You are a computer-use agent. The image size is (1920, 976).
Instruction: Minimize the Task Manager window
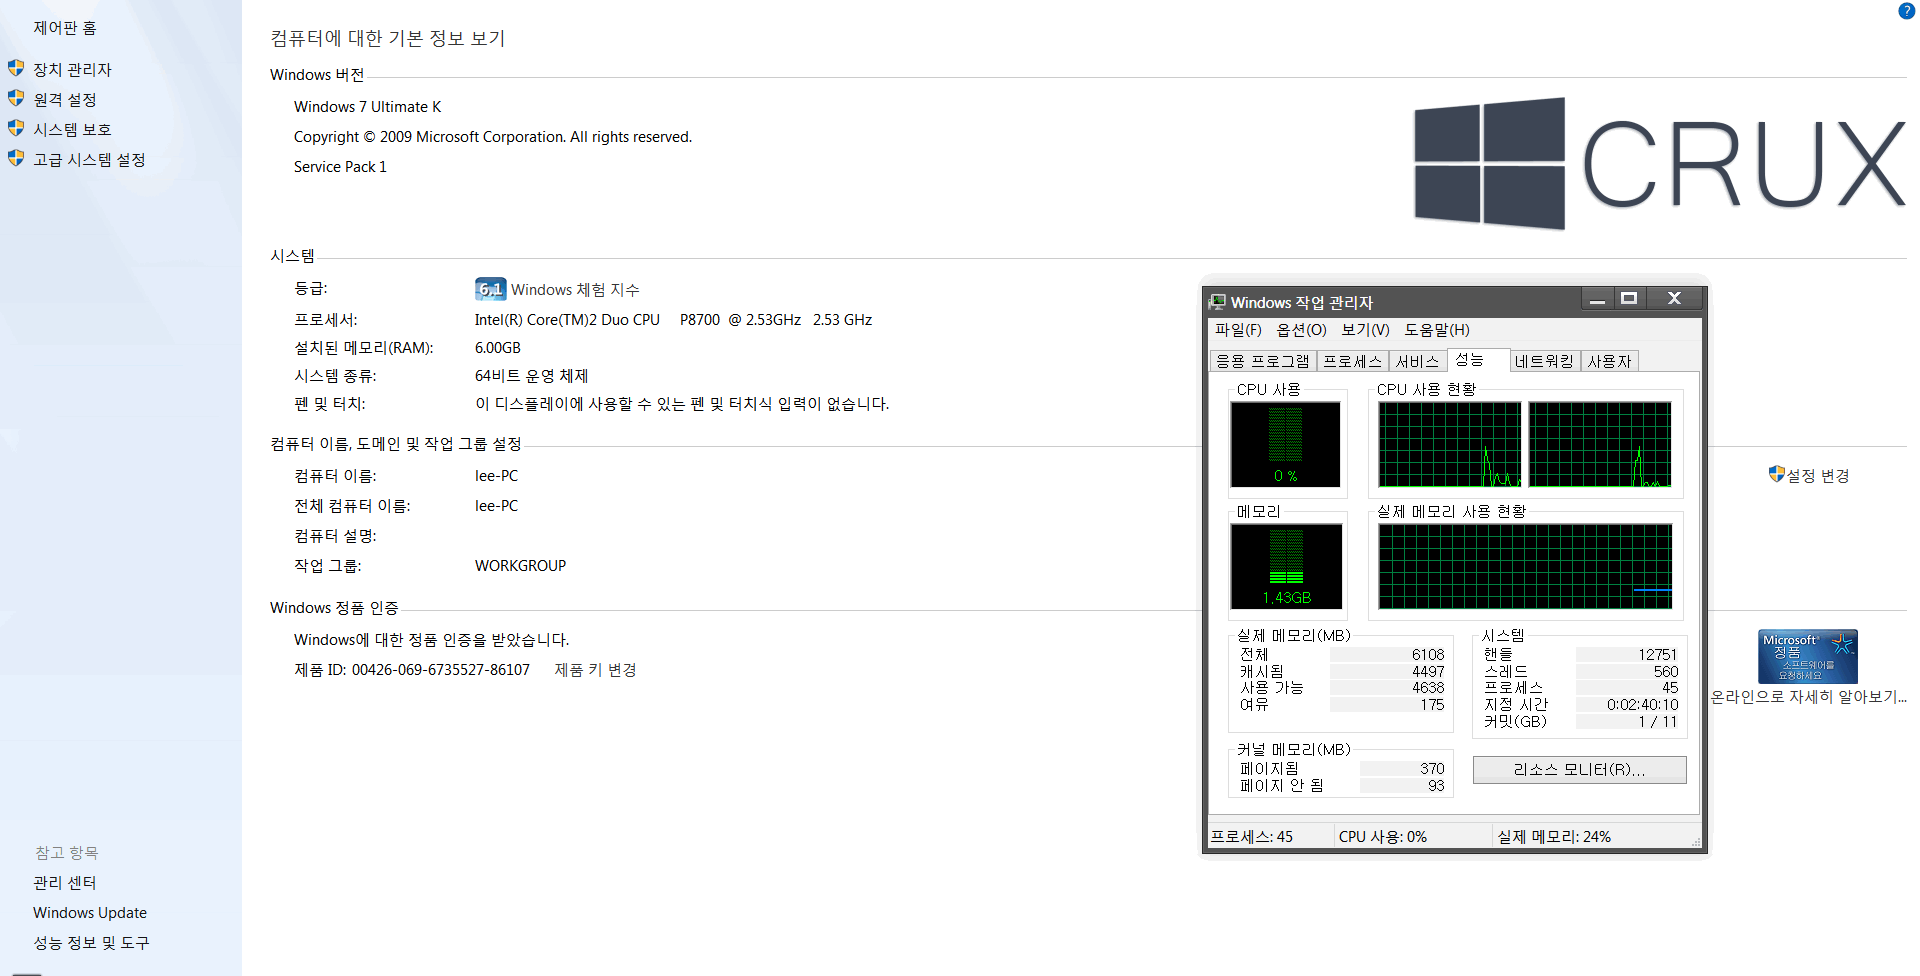click(x=1597, y=299)
